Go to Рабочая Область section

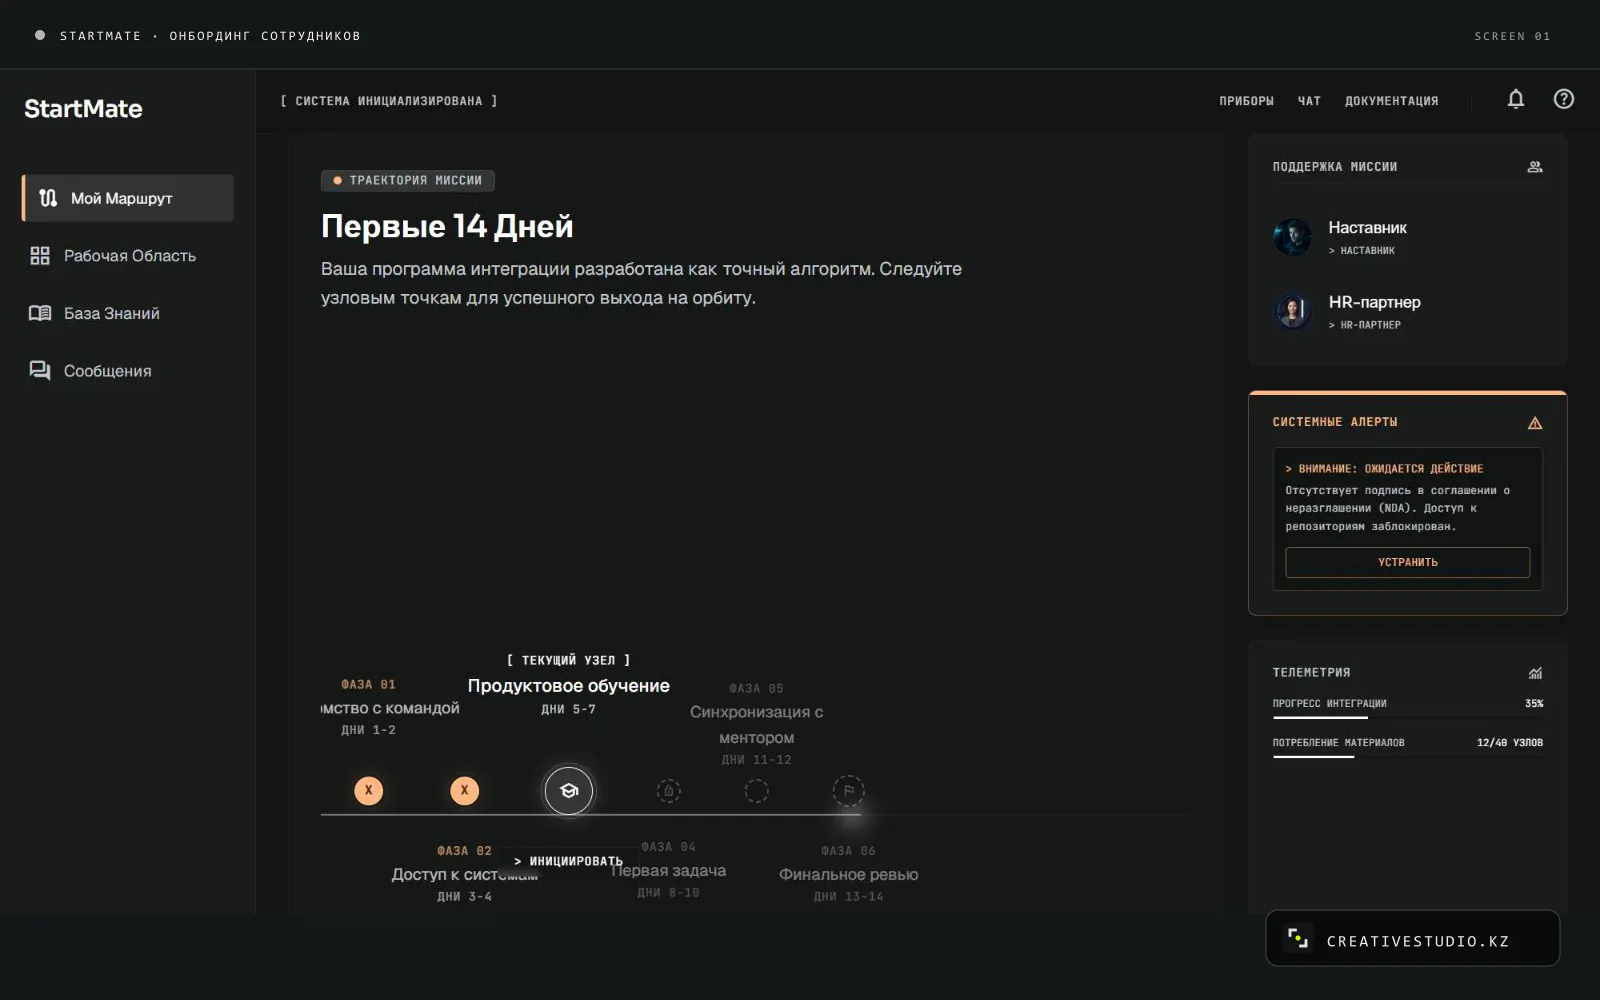(128, 256)
